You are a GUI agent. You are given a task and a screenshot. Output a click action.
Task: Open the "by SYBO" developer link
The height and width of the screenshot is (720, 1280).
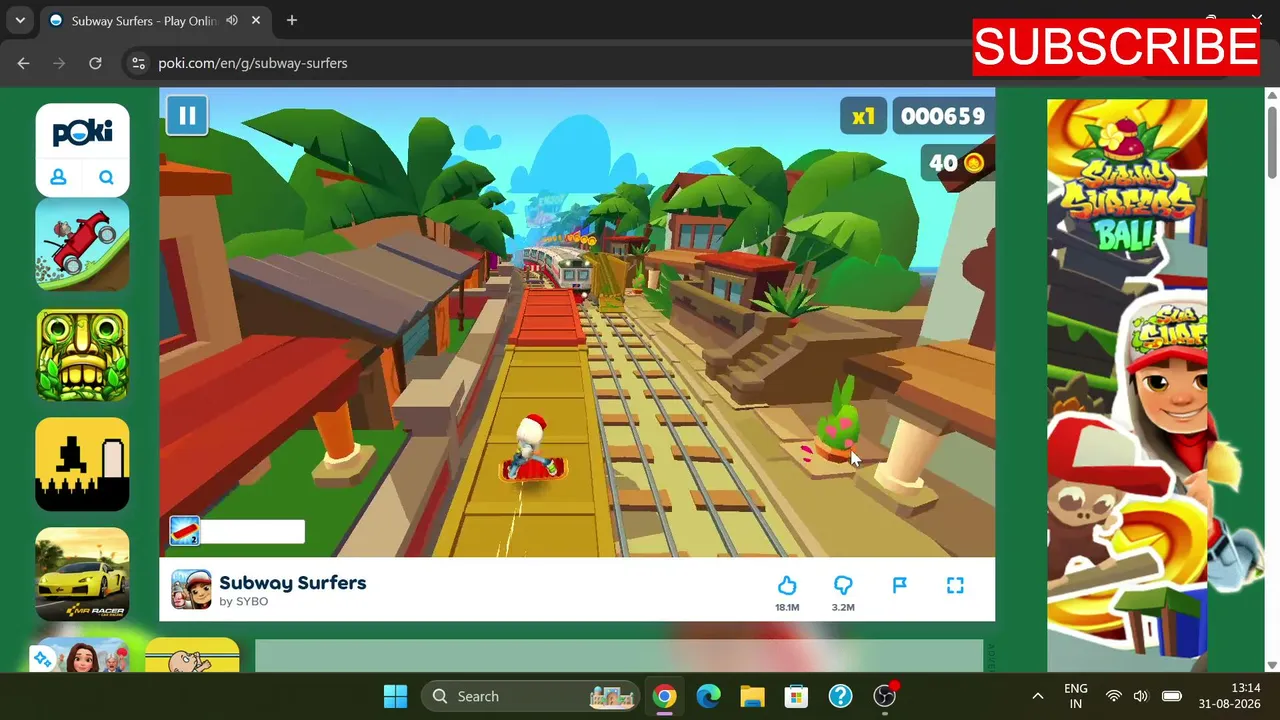click(244, 602)
